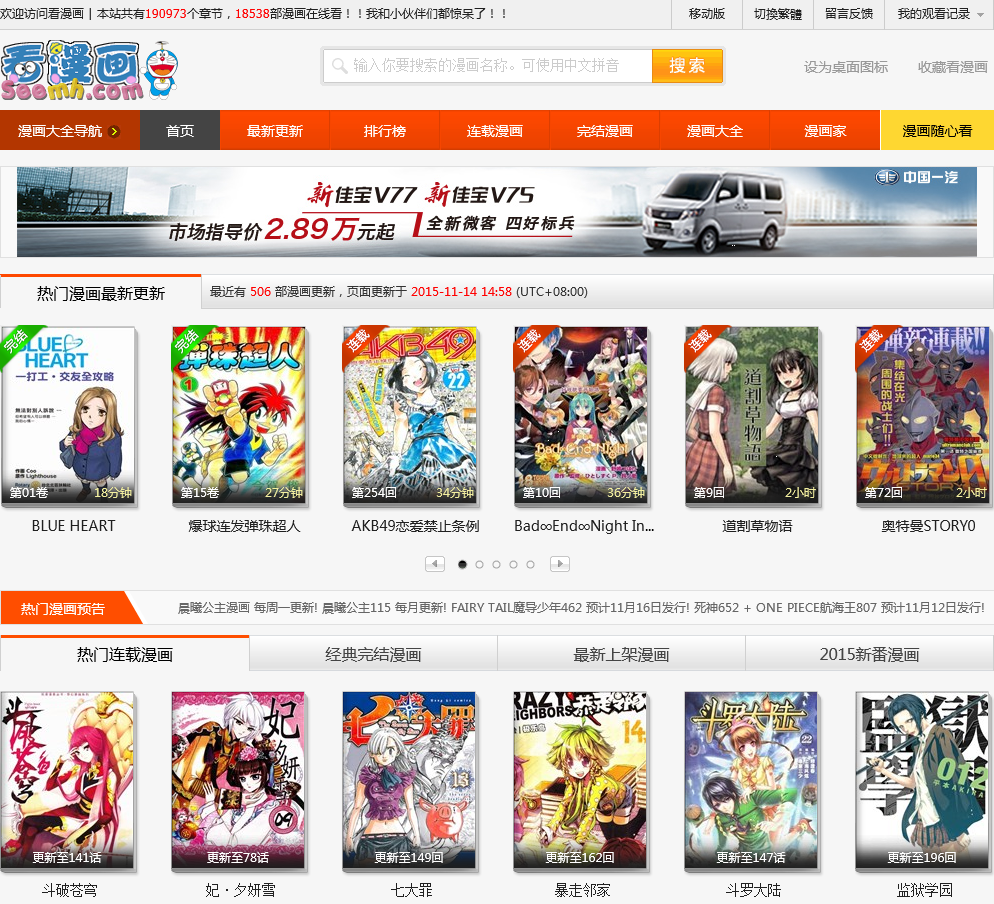Click the 七大罪 title text

pyautogui.click(x=411, y=890)
